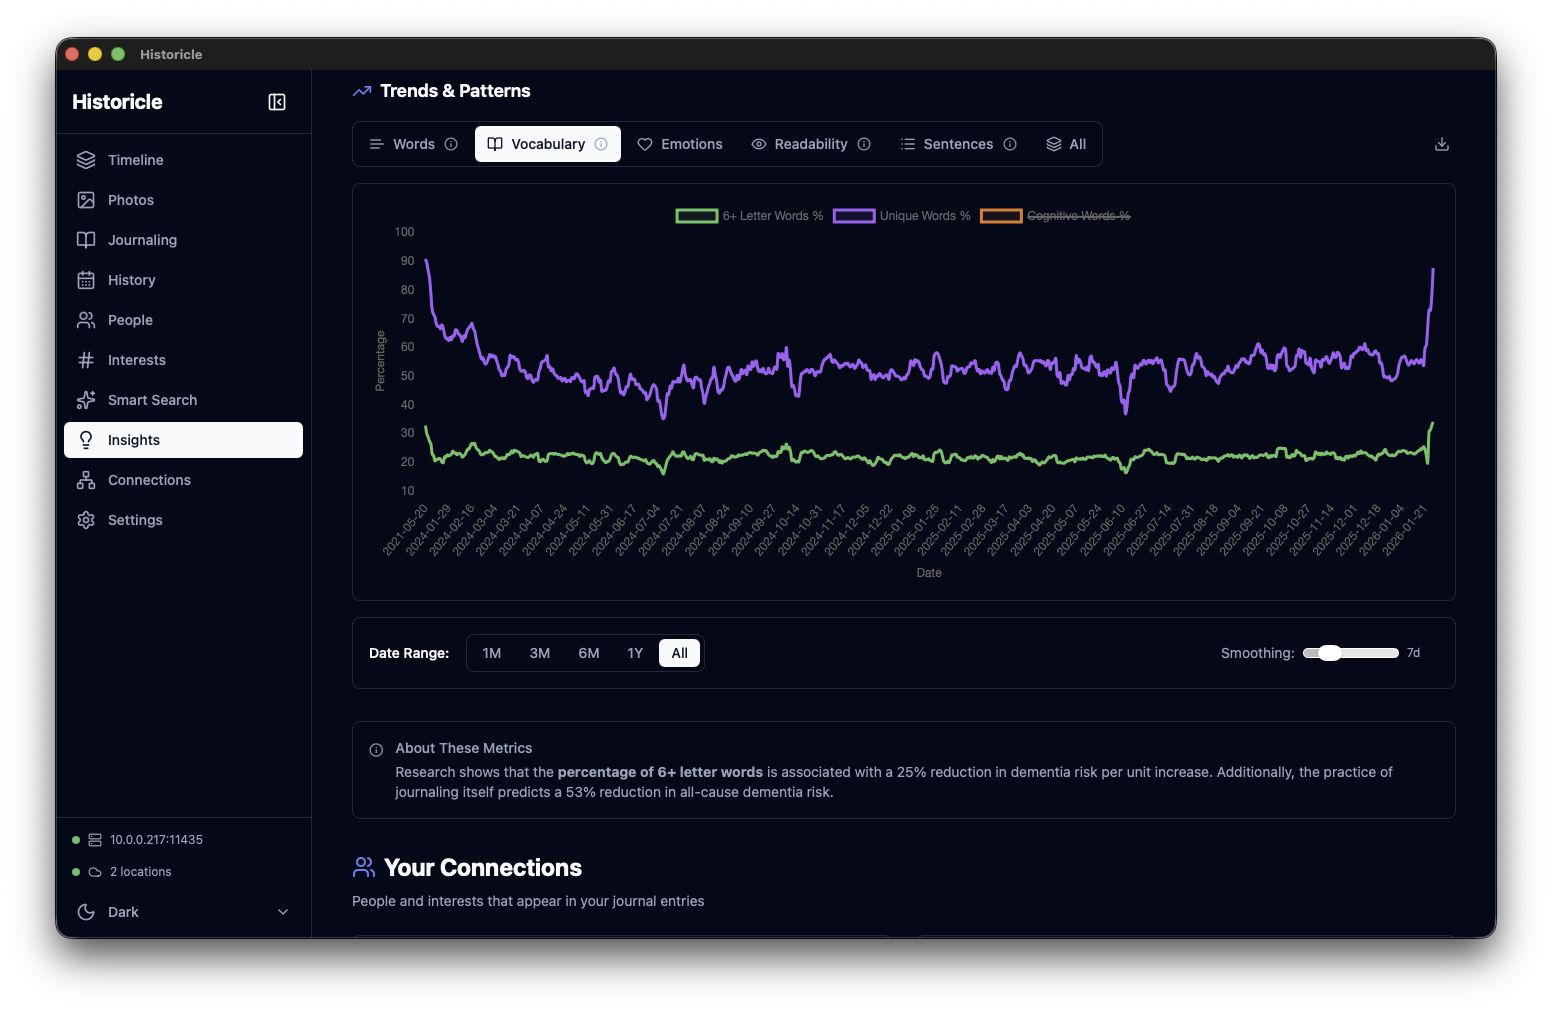1552x1012 pixels.
Task: Click the info icon next to Sentences
Action: (1010, 144)
